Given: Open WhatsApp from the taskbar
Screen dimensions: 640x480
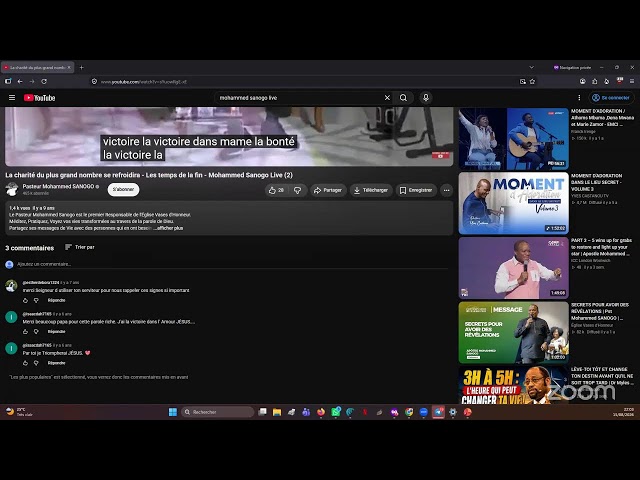Looking at the screenshot, I should 336,412.
